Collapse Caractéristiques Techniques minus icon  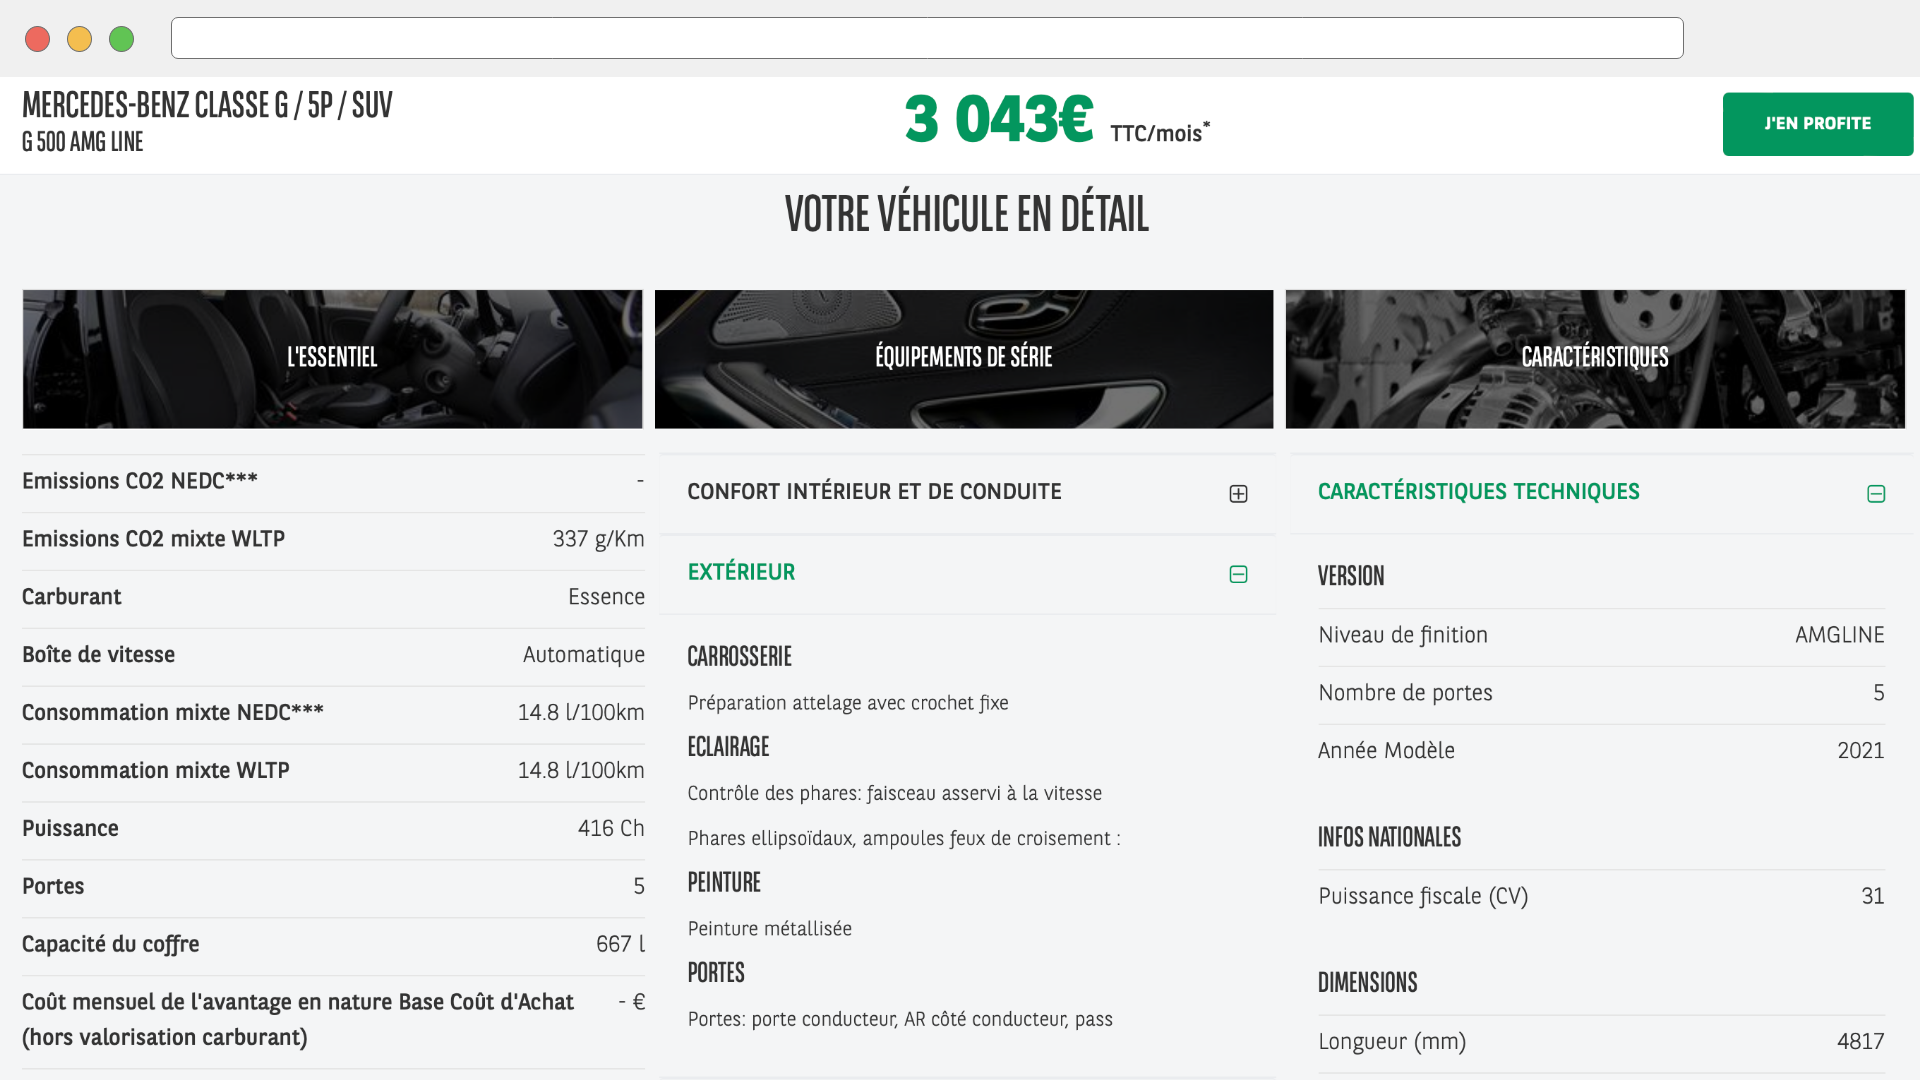tap(1876, 494)
